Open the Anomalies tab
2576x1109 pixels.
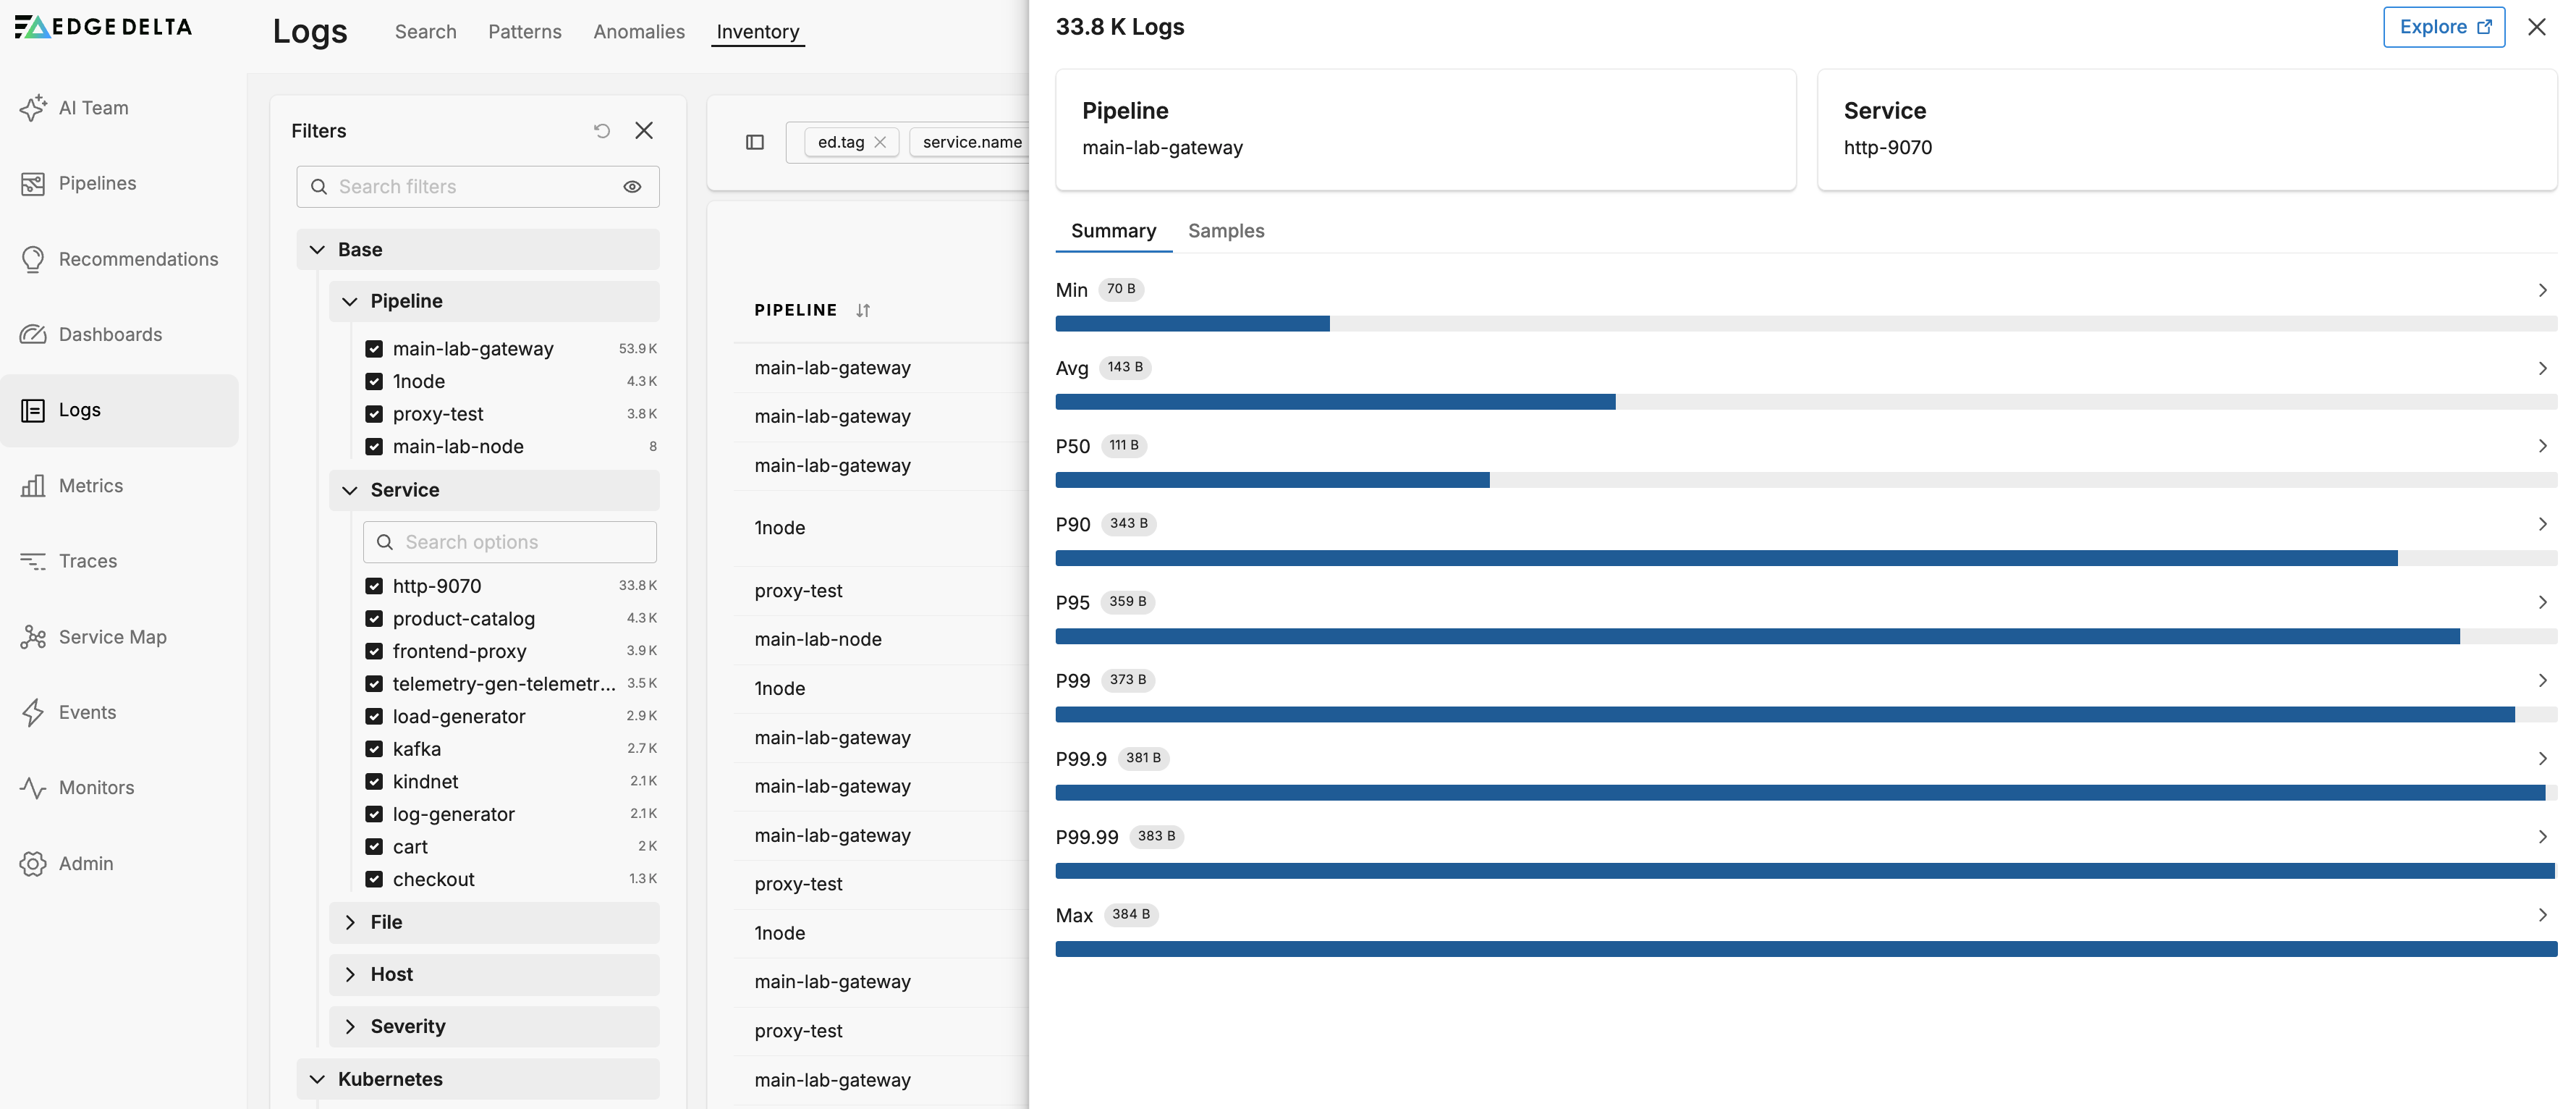coord(638,32)
